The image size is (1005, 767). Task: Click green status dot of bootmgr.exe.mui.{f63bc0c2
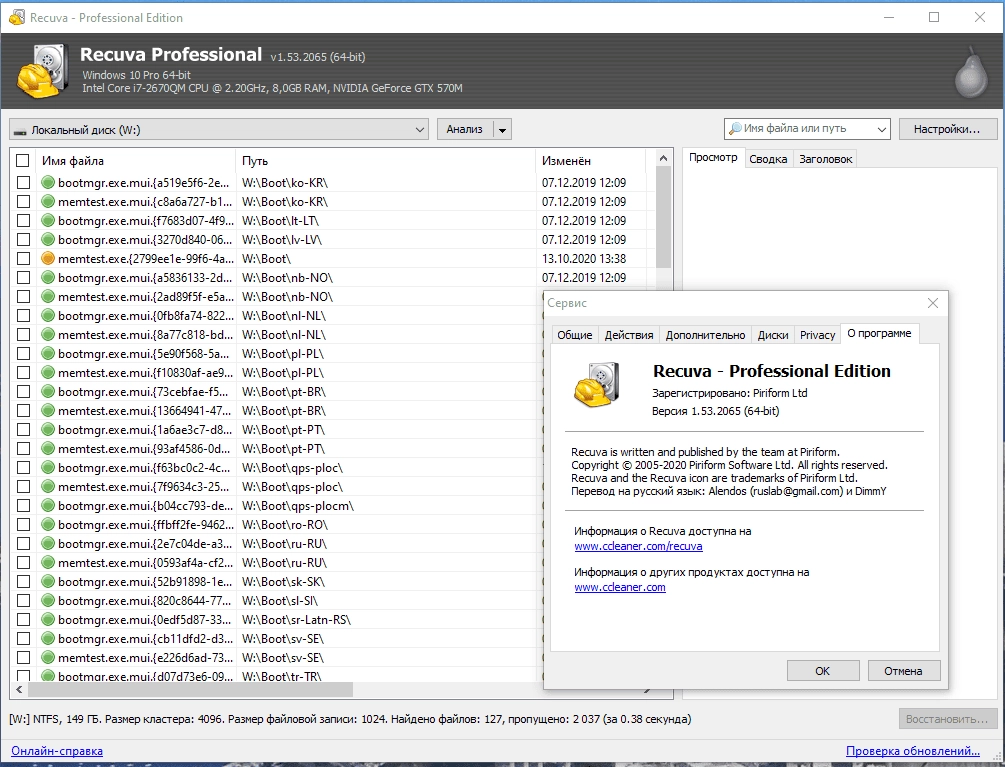[47, 468]
